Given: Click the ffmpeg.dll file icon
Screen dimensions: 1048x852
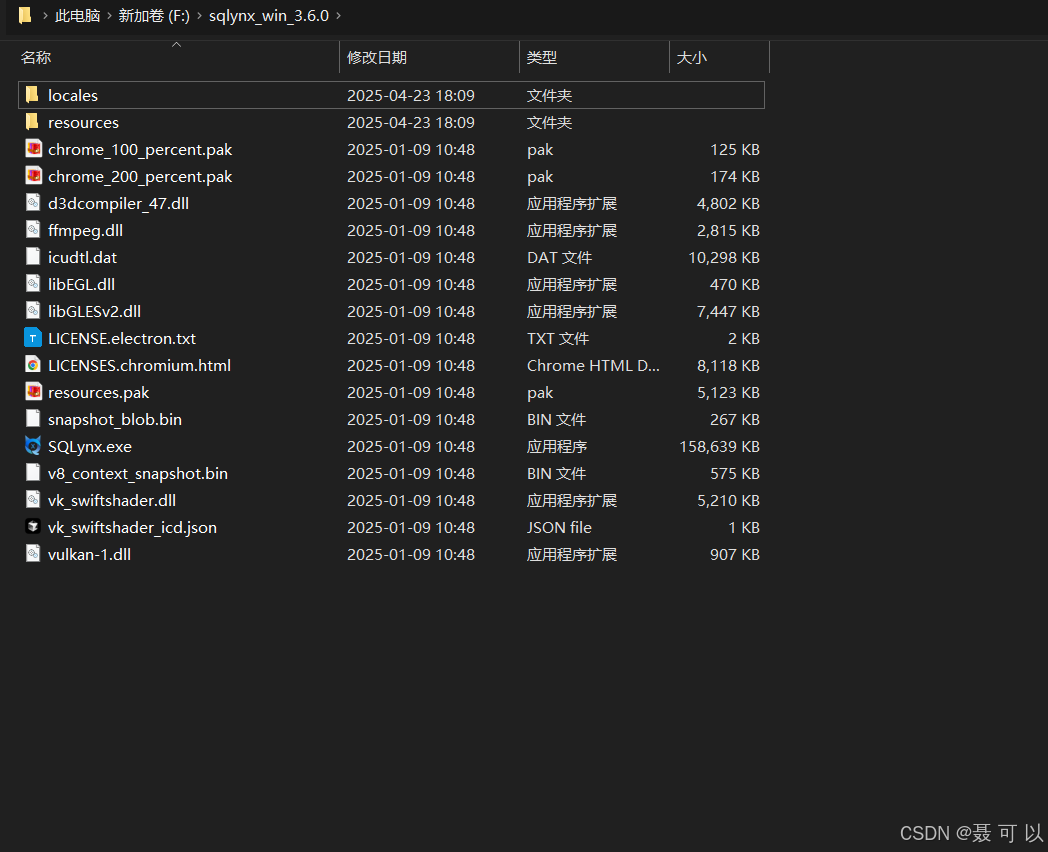Looking at the screenshot, I should tap(33, 229).
